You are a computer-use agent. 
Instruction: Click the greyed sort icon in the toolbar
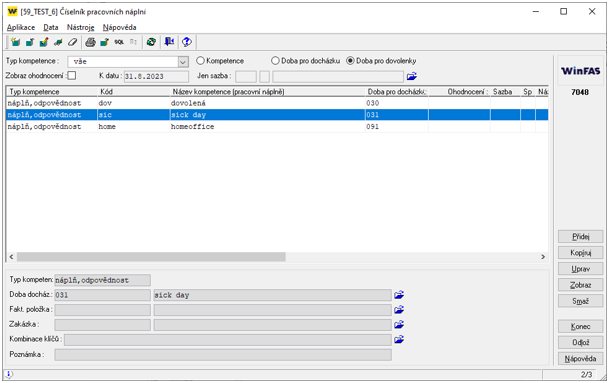click(x=133, y=42)
